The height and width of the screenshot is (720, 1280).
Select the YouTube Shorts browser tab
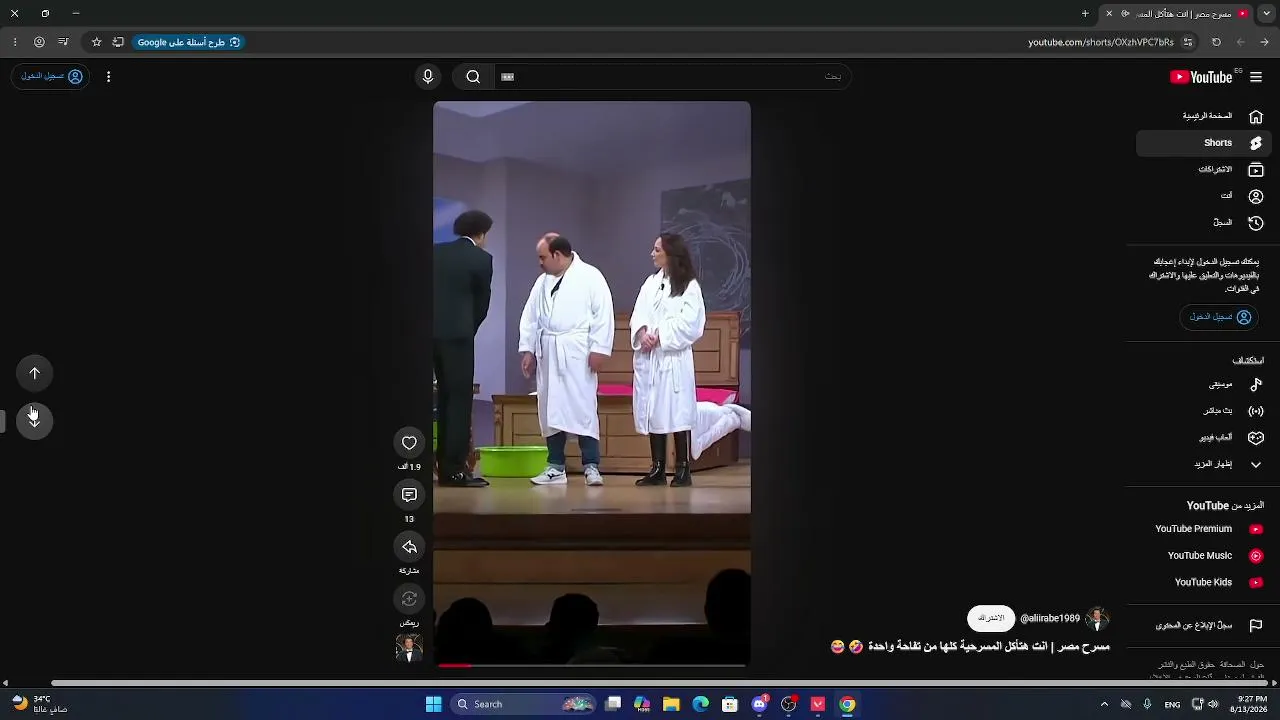coord(1176,14)
